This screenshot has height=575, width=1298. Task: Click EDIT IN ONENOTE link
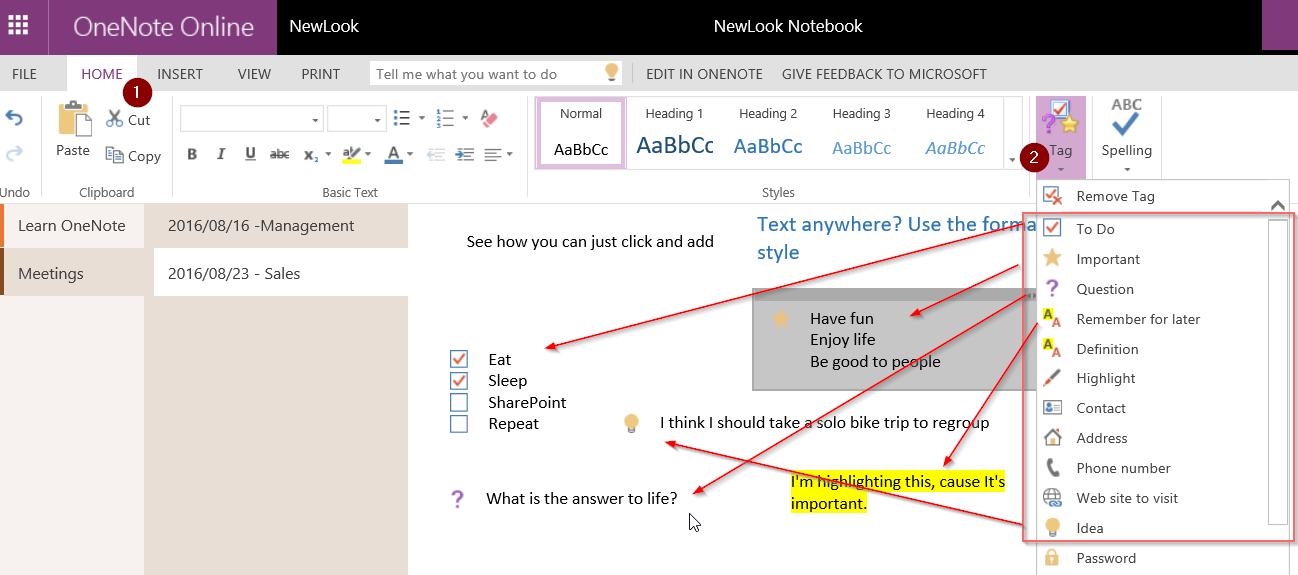(x=704, y=74)
